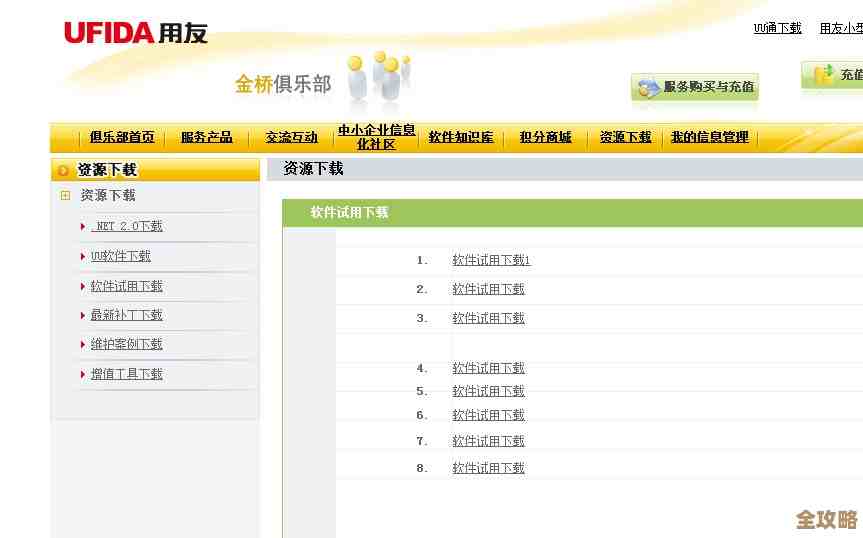Open 软件试用下载 sidebar link

pyautogui.click(x=127, y=286)
